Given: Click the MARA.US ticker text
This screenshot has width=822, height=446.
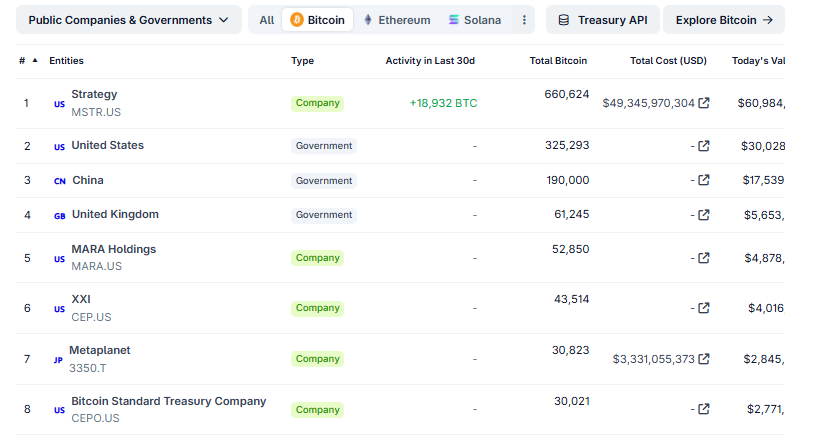Looking at the screenshot, I should [x=96, y=266].
